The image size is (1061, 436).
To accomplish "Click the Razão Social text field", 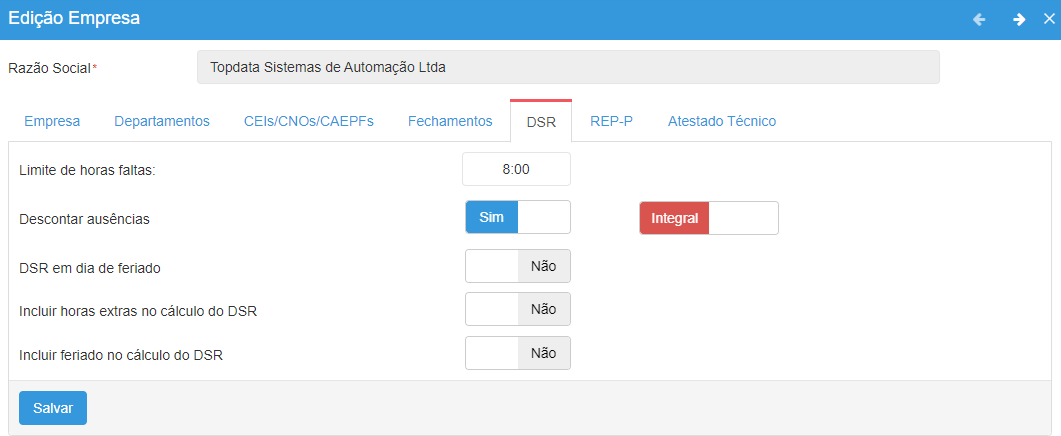I will (x=568, y=68).
